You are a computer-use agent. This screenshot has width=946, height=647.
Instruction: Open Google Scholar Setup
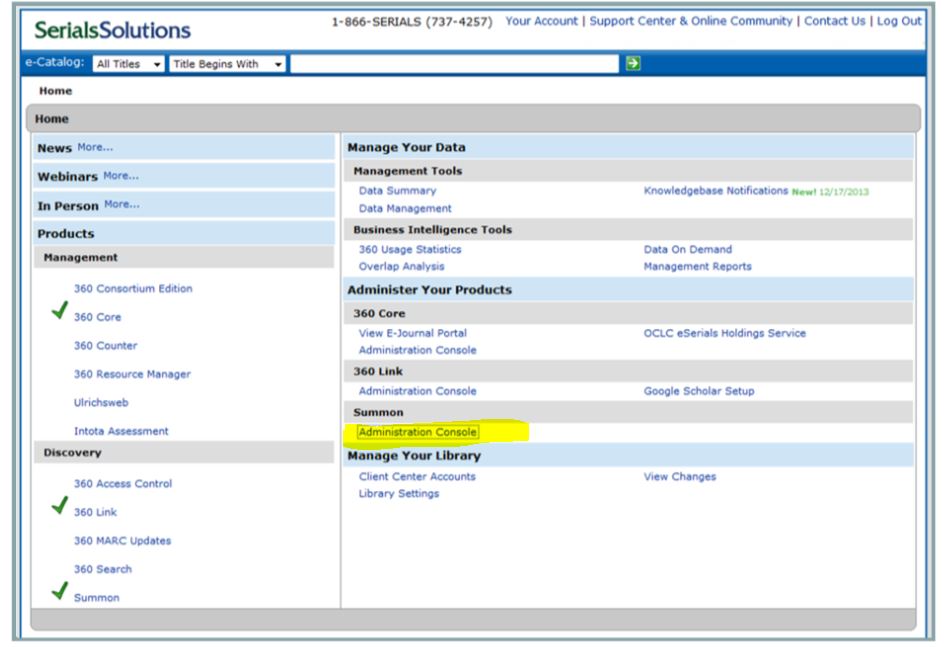pos(699,391)
